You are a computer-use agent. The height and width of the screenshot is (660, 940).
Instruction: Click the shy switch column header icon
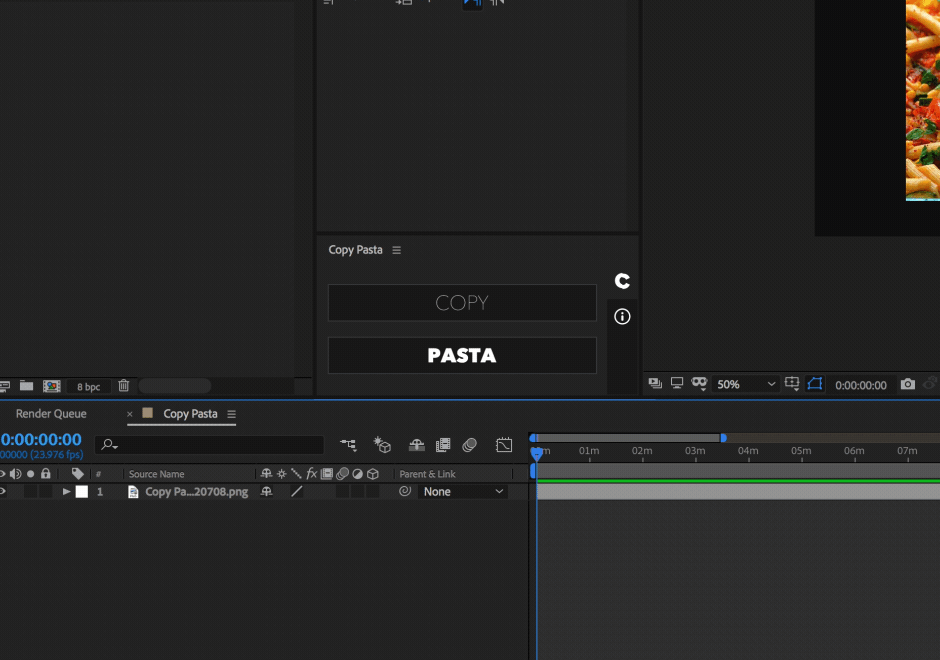tap(267, 474)
